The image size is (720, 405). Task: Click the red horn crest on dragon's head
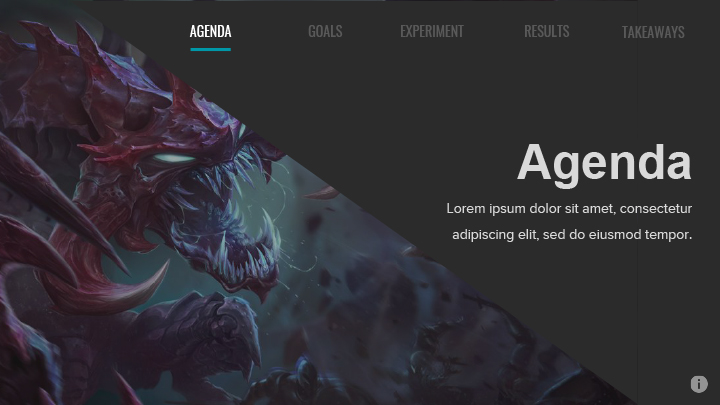138,110
